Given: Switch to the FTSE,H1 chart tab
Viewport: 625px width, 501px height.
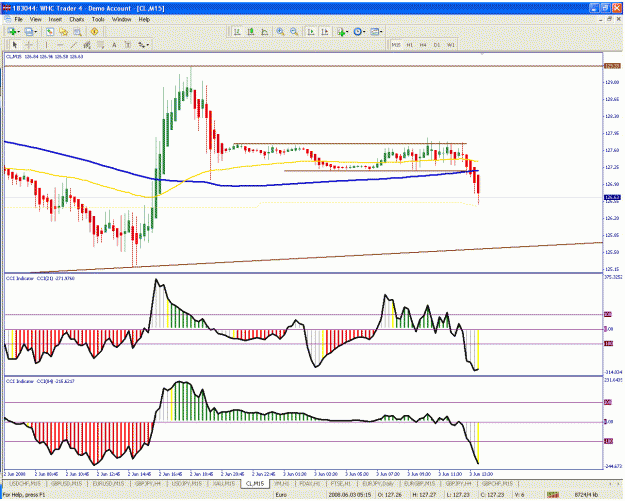Looking at the screenshot, I should [340, 484].
